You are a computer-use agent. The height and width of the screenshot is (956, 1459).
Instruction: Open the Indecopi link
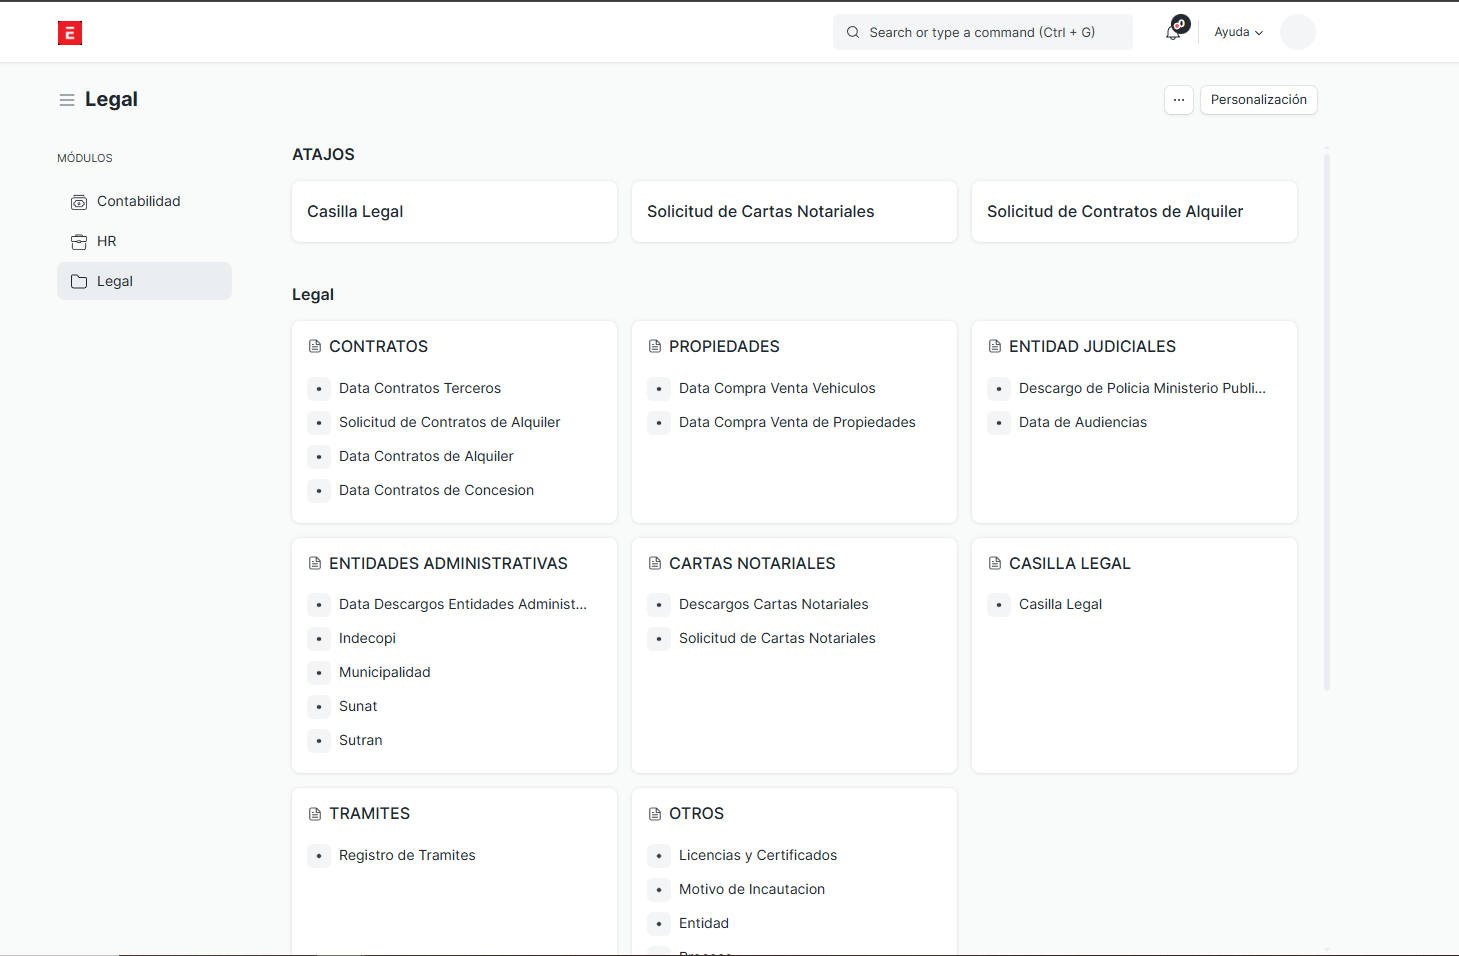(367, 638)
